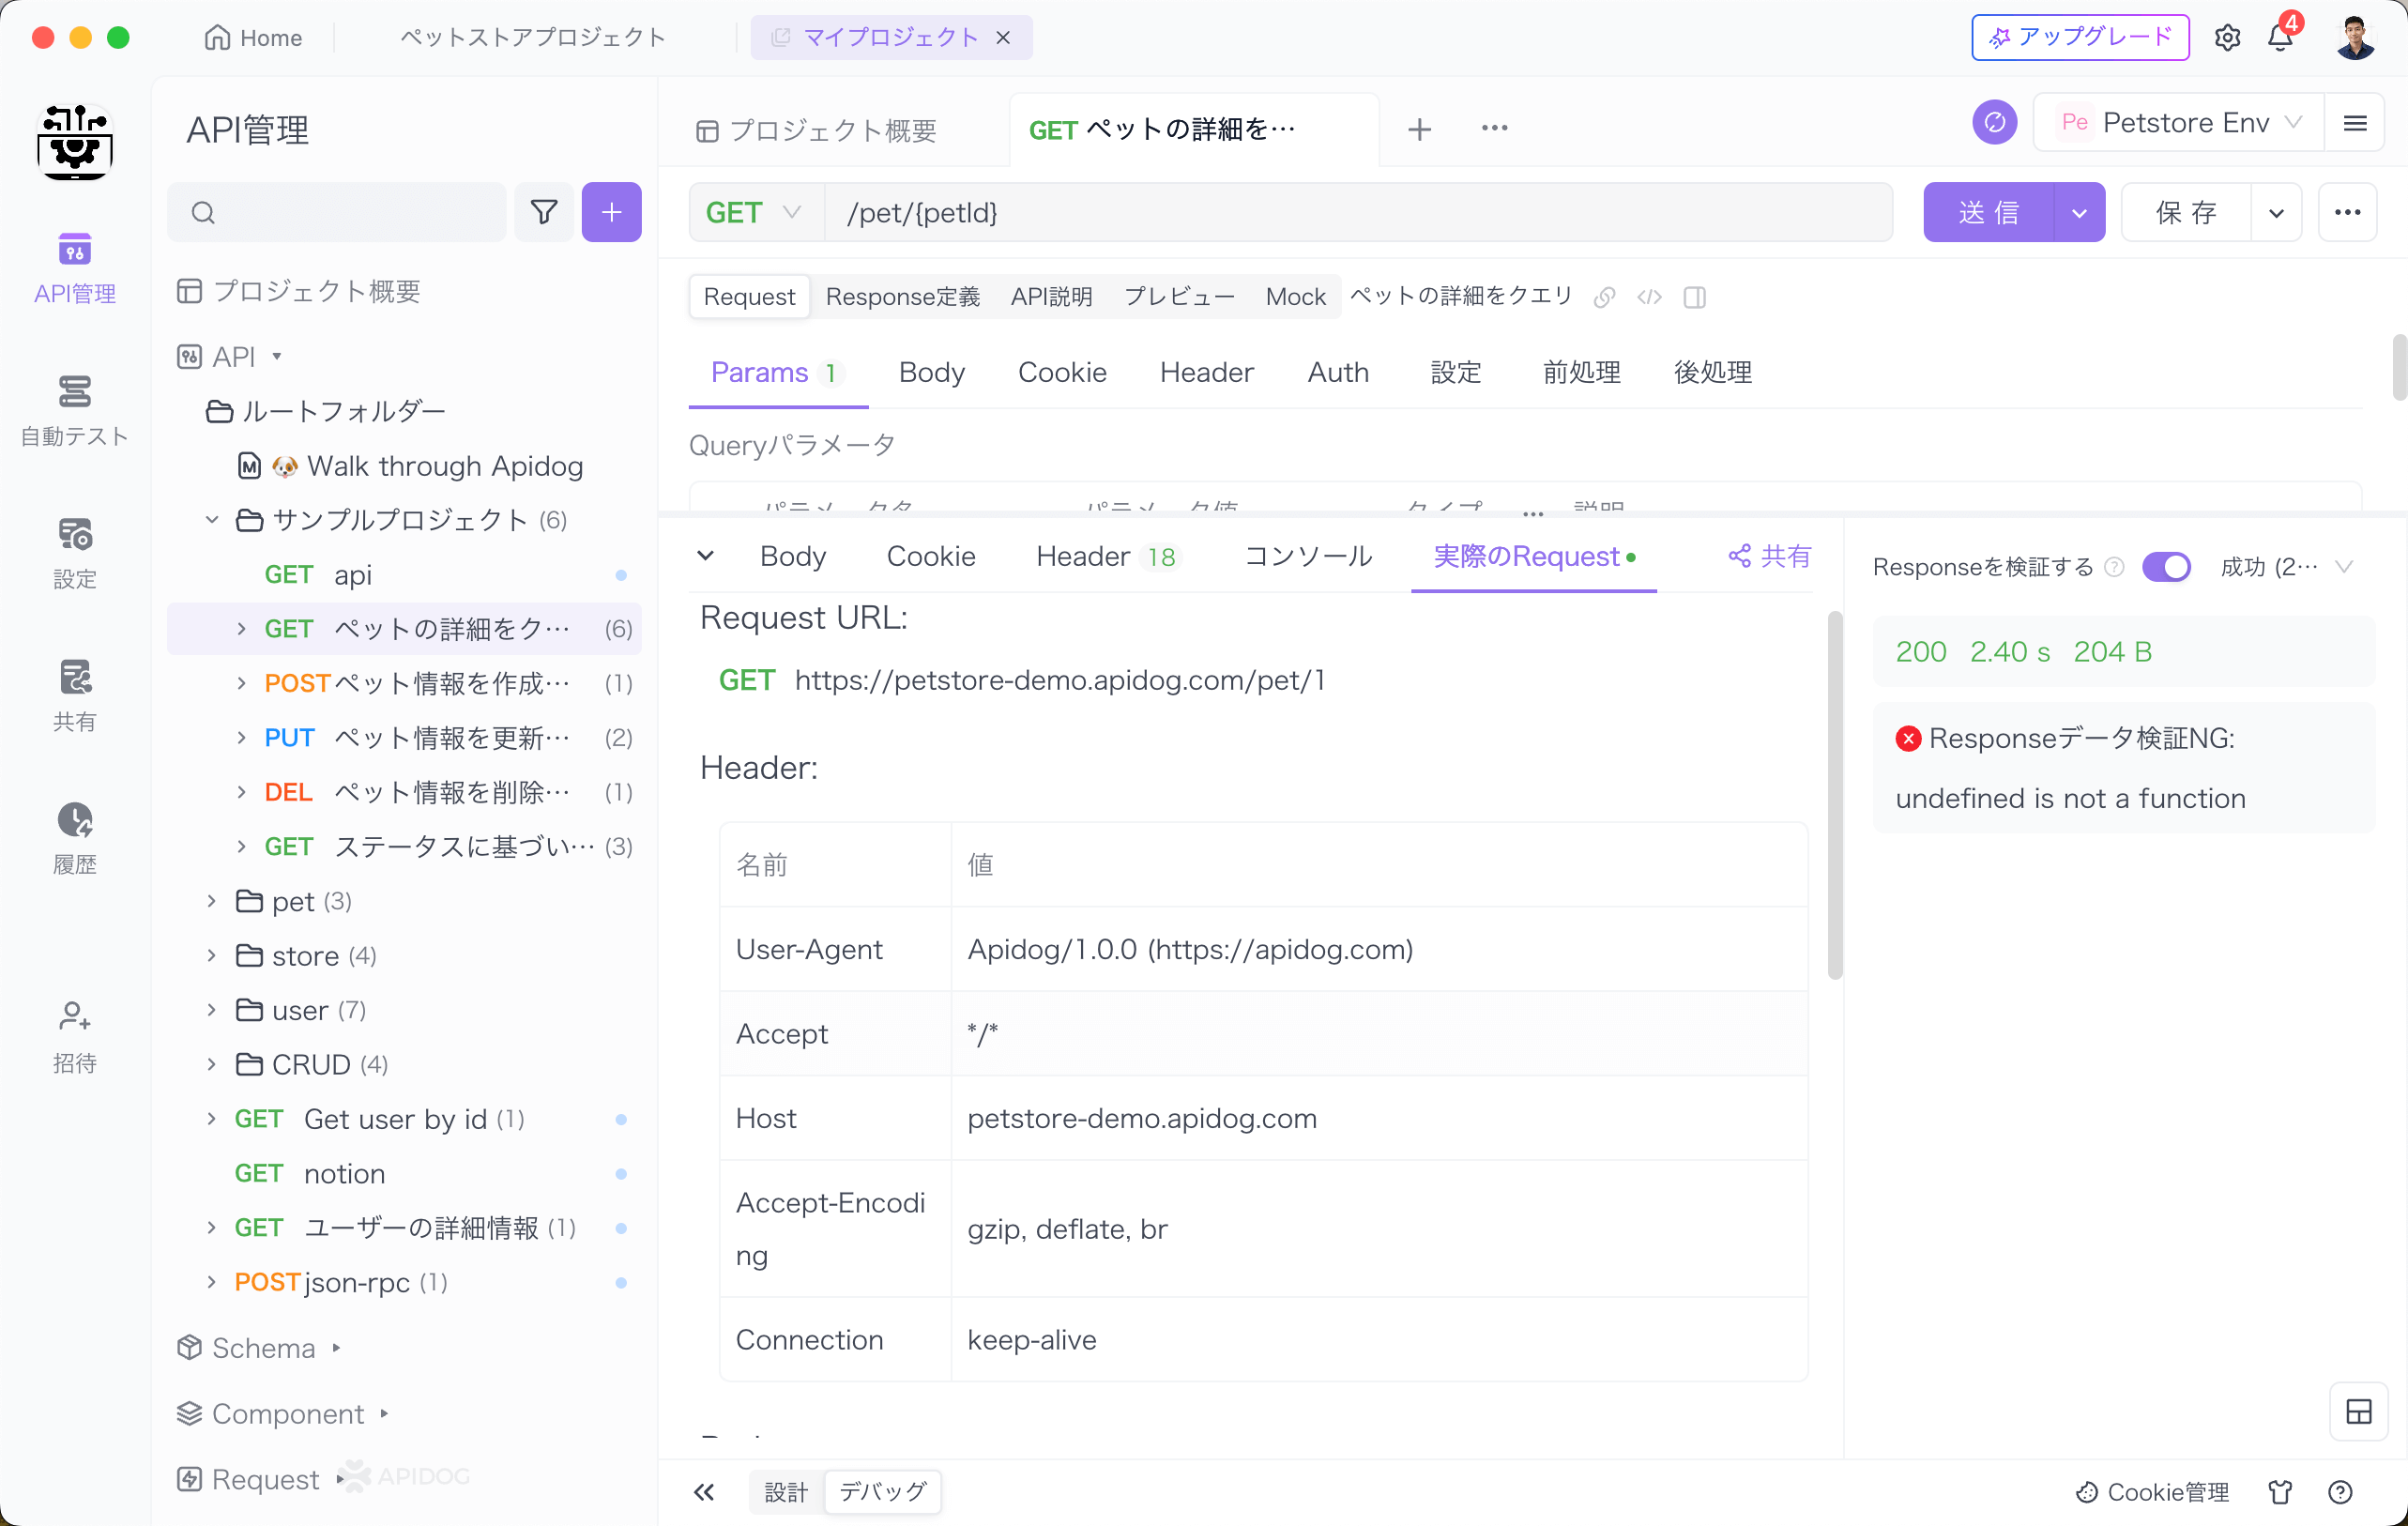Click the 送信 send button
Image resolution: width=2408 pixels, height=1526 pixels.
tap(1989, 212)
